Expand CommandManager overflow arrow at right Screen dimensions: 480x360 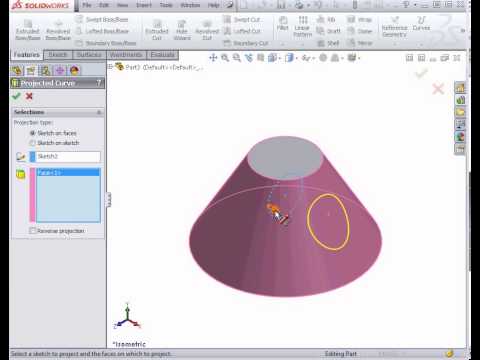coord(463,31)
